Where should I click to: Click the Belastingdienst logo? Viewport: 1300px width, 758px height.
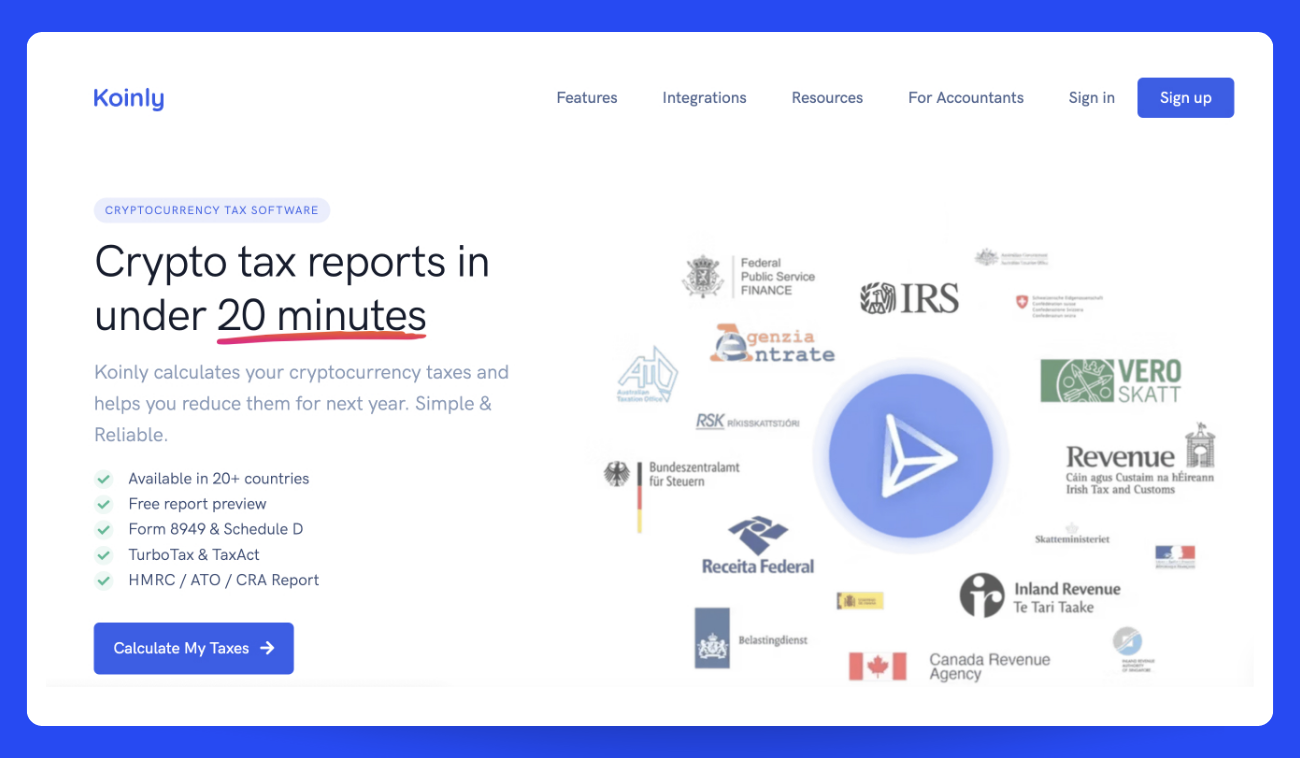[751, 638]
